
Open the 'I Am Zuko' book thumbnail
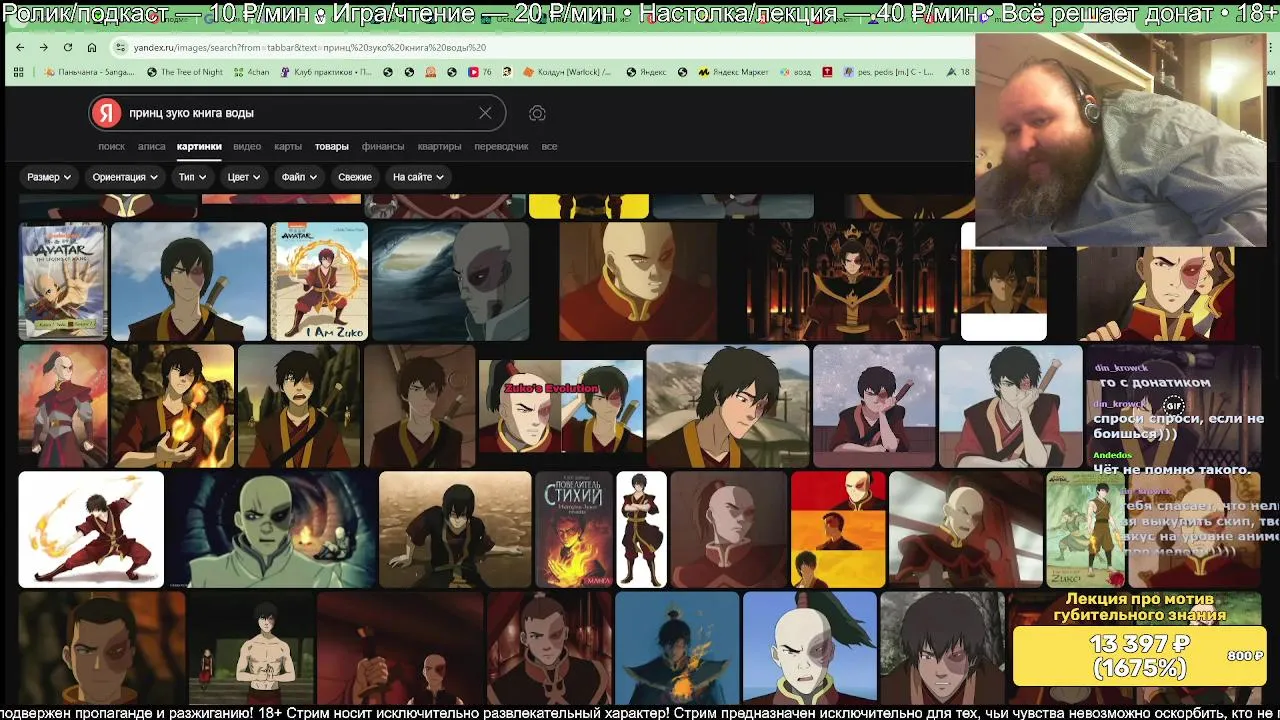pyautogui.click(x=319, y=281)
